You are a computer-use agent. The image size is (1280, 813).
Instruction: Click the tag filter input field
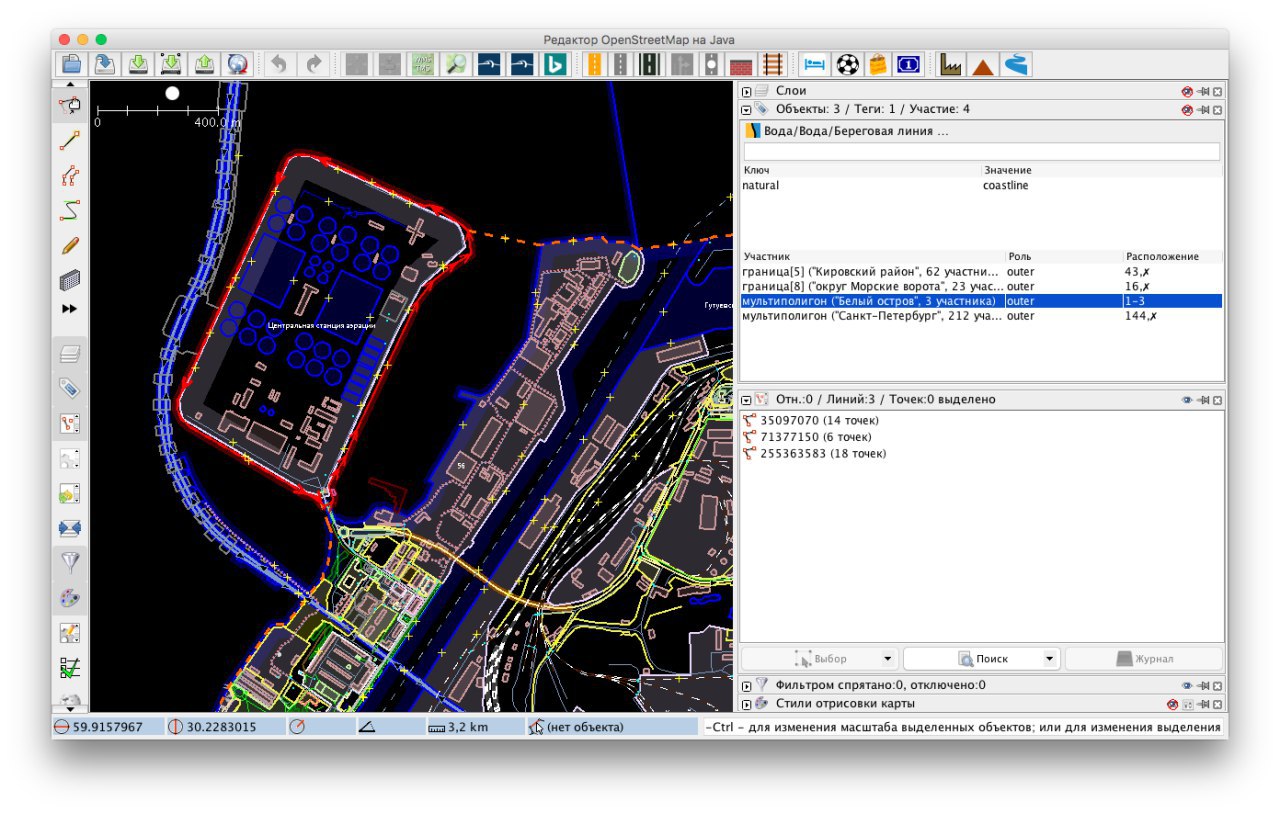click(x=982, y=151)
